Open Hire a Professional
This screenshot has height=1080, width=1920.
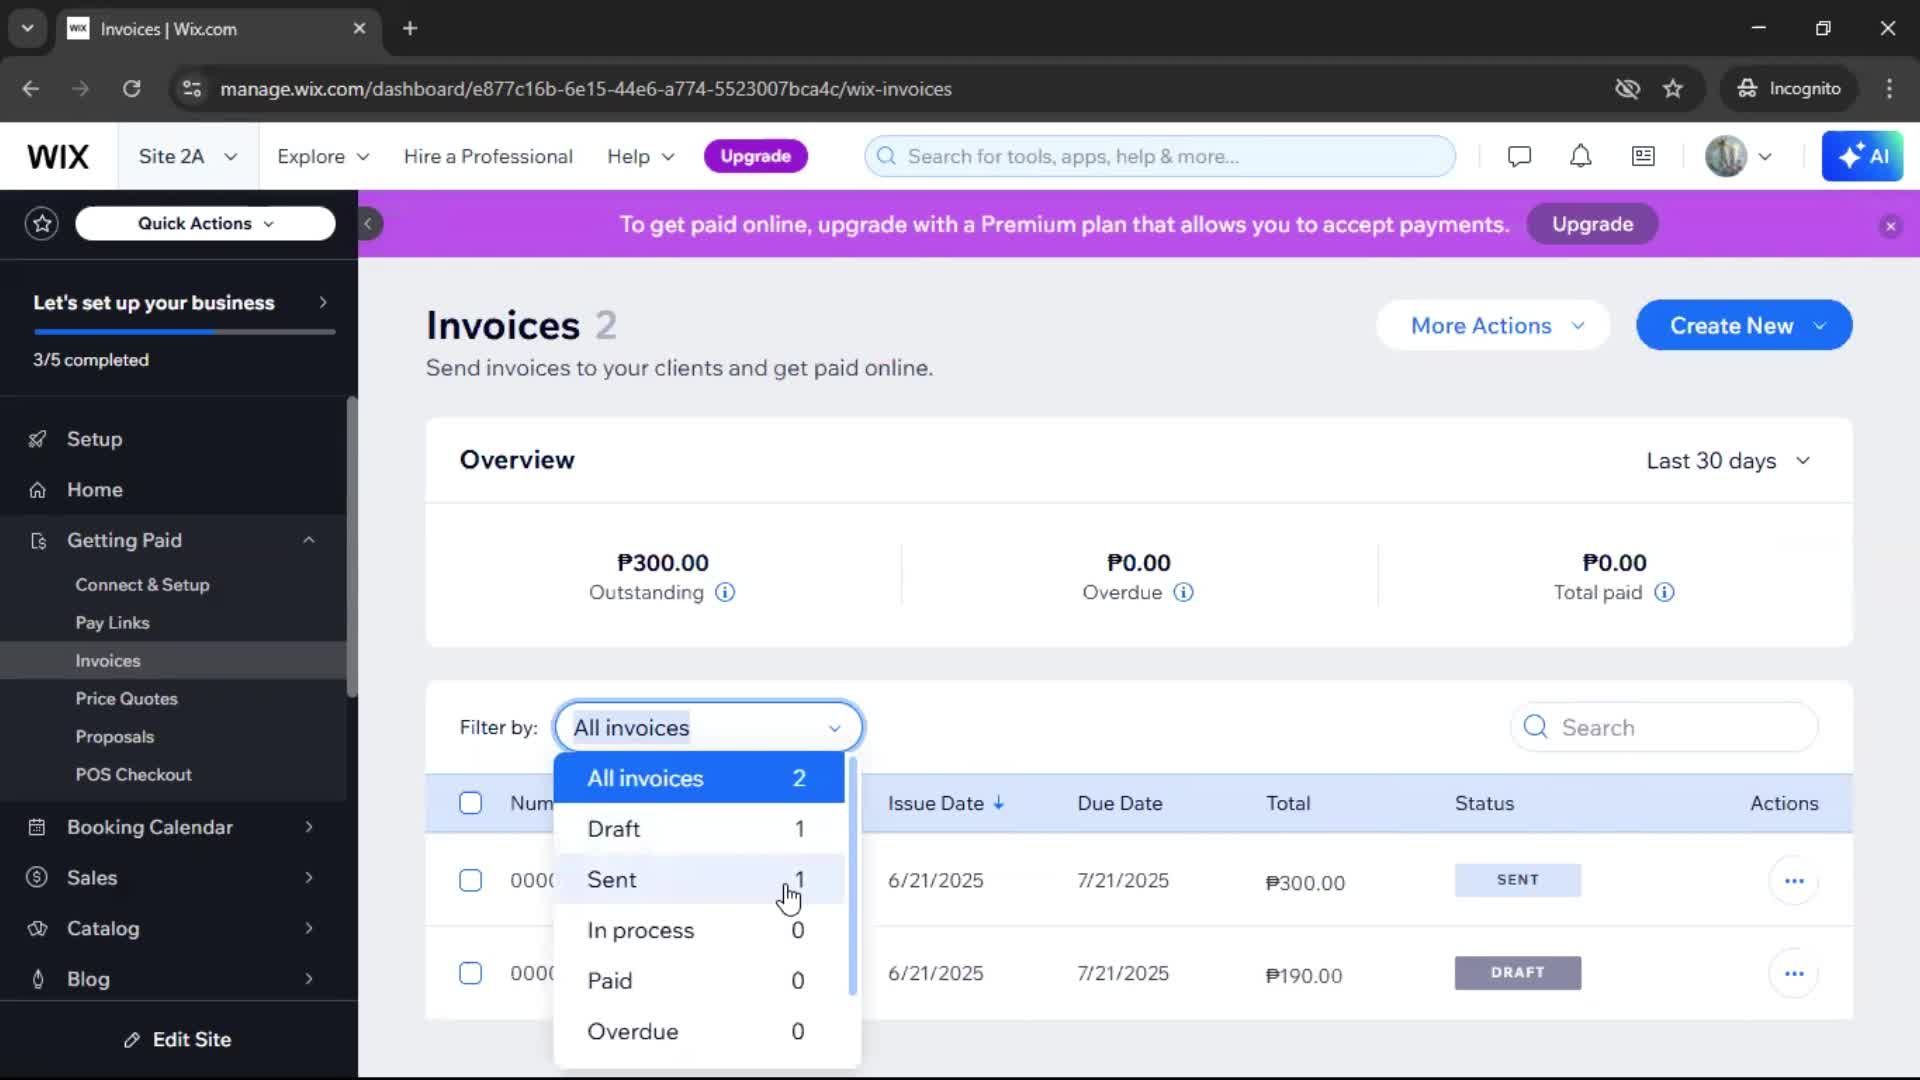pos(488,156)
